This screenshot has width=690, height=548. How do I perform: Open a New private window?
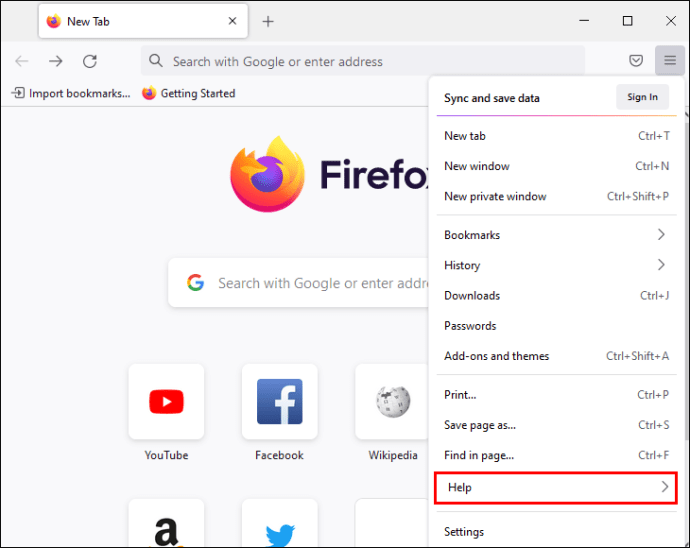click(556, 196)
